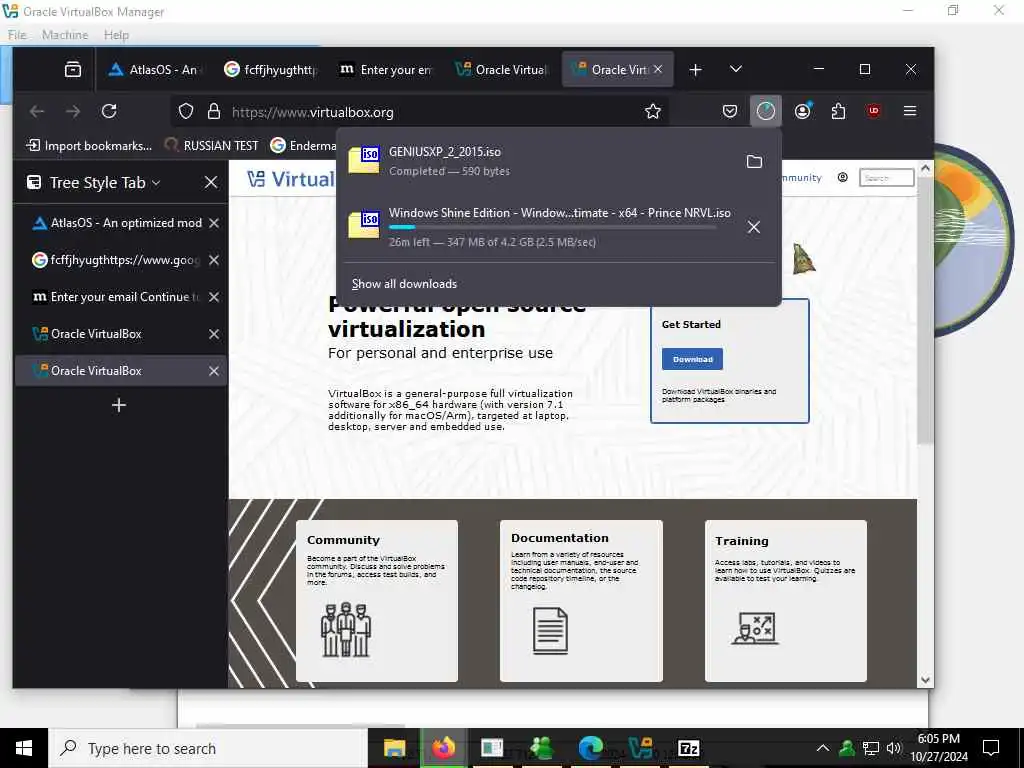
Task: Open 7-Zip from taskbar
Action: (x=689, y=748)
